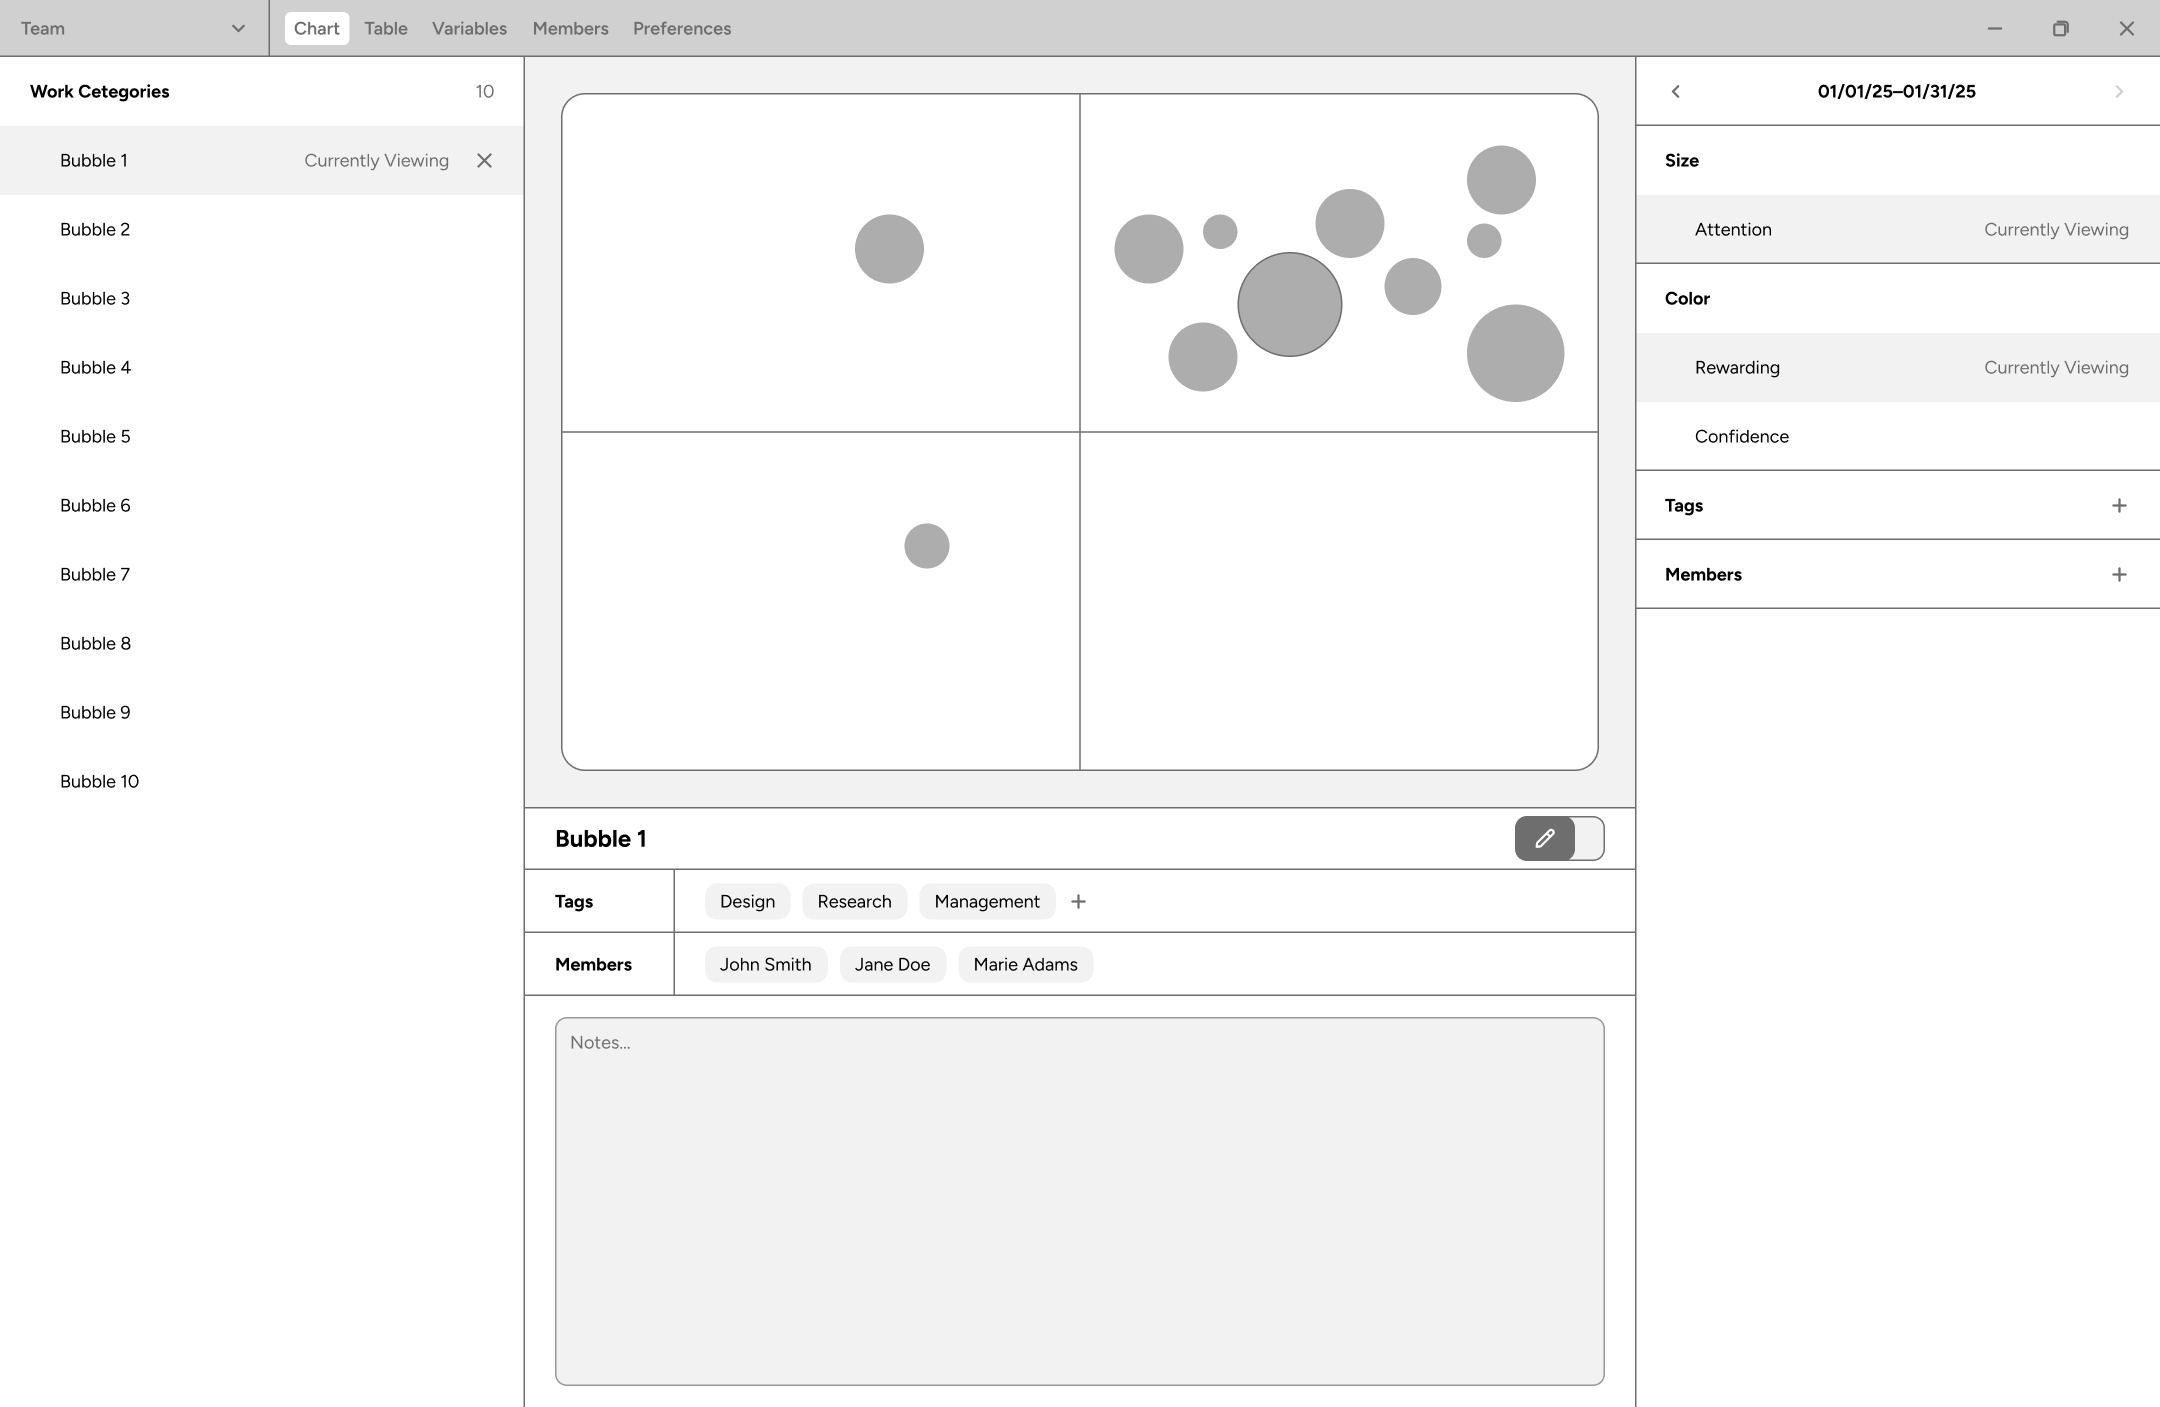Toggle the pencil edit mode switch
The height and width of the screenshot is (1407, 2160).
[1559, 838]
